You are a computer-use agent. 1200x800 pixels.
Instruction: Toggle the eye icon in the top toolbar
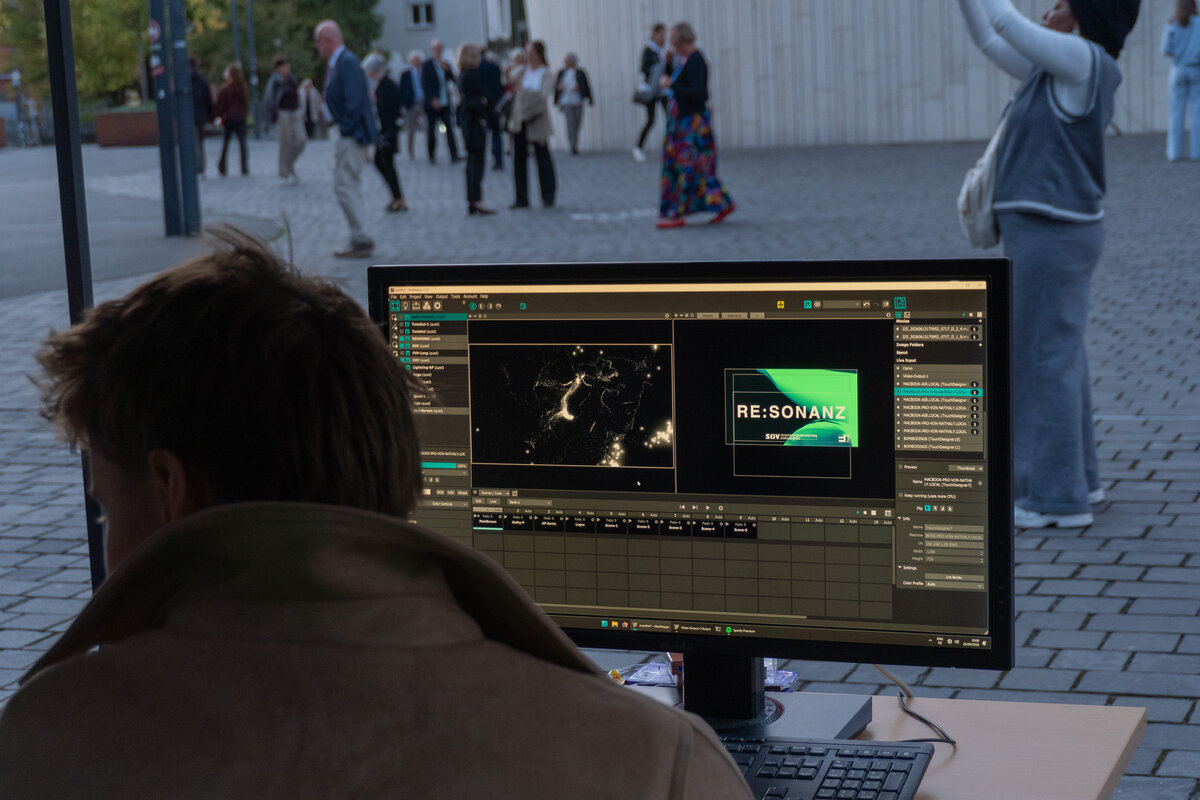817,304
